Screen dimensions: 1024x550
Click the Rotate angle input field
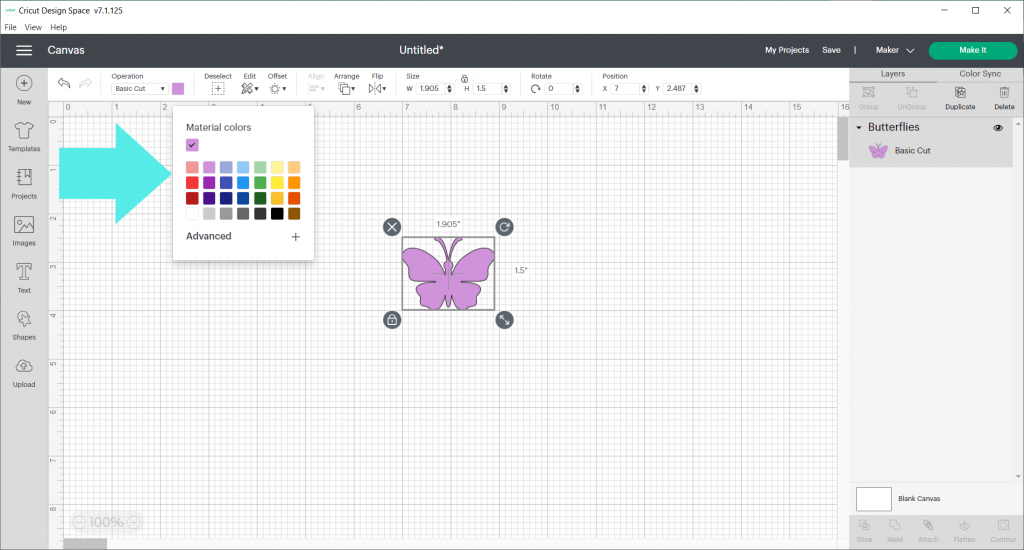[560, 89]
